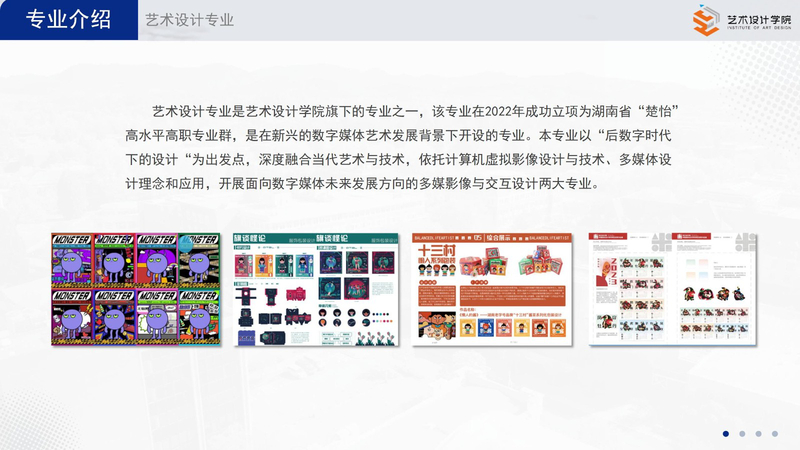
Task: Click the orange cube logo icon
Action: click(704, 20)
